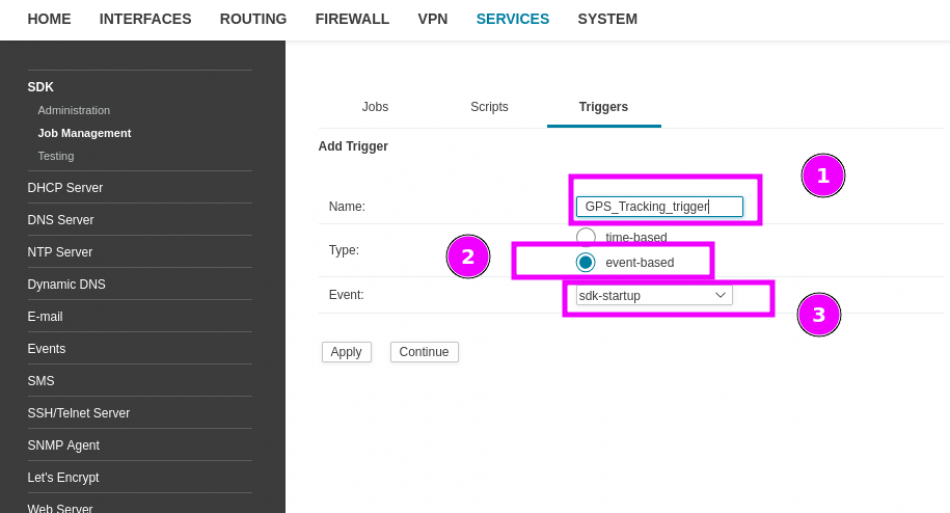Open the SYSTEM menu
The height and width of the screenshot is (513, 950).
click(x=607, y=19)
